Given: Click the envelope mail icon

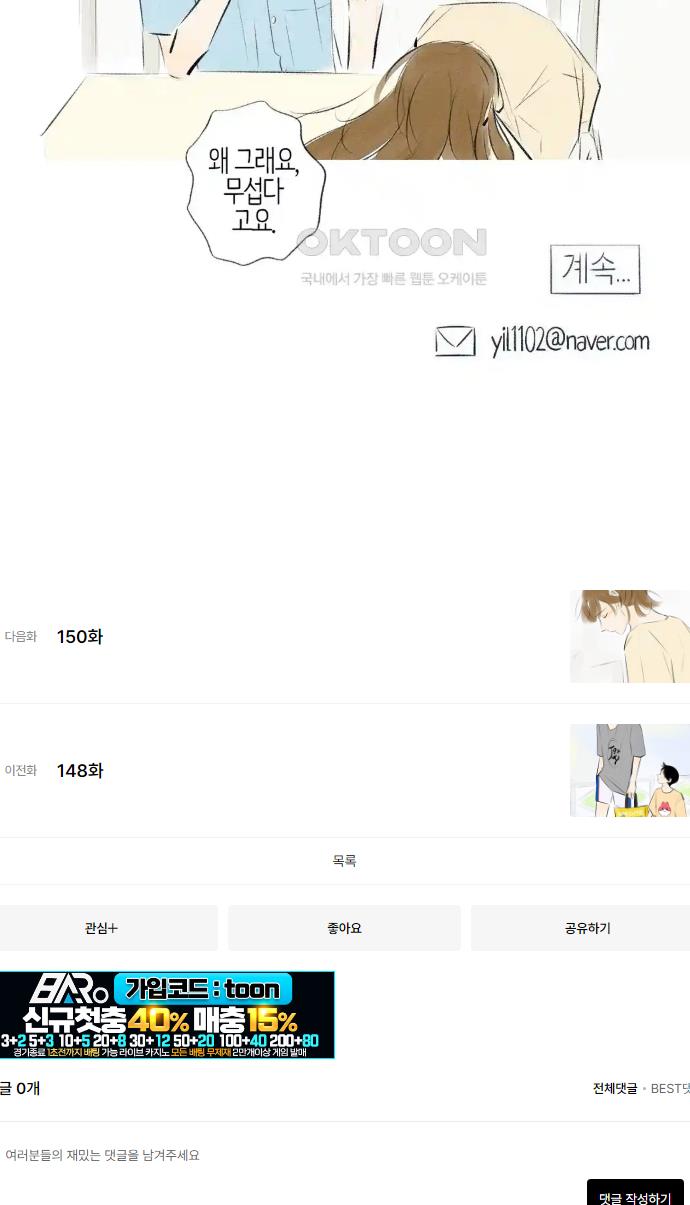Looking at the screenshot, I should pos(455,342).
